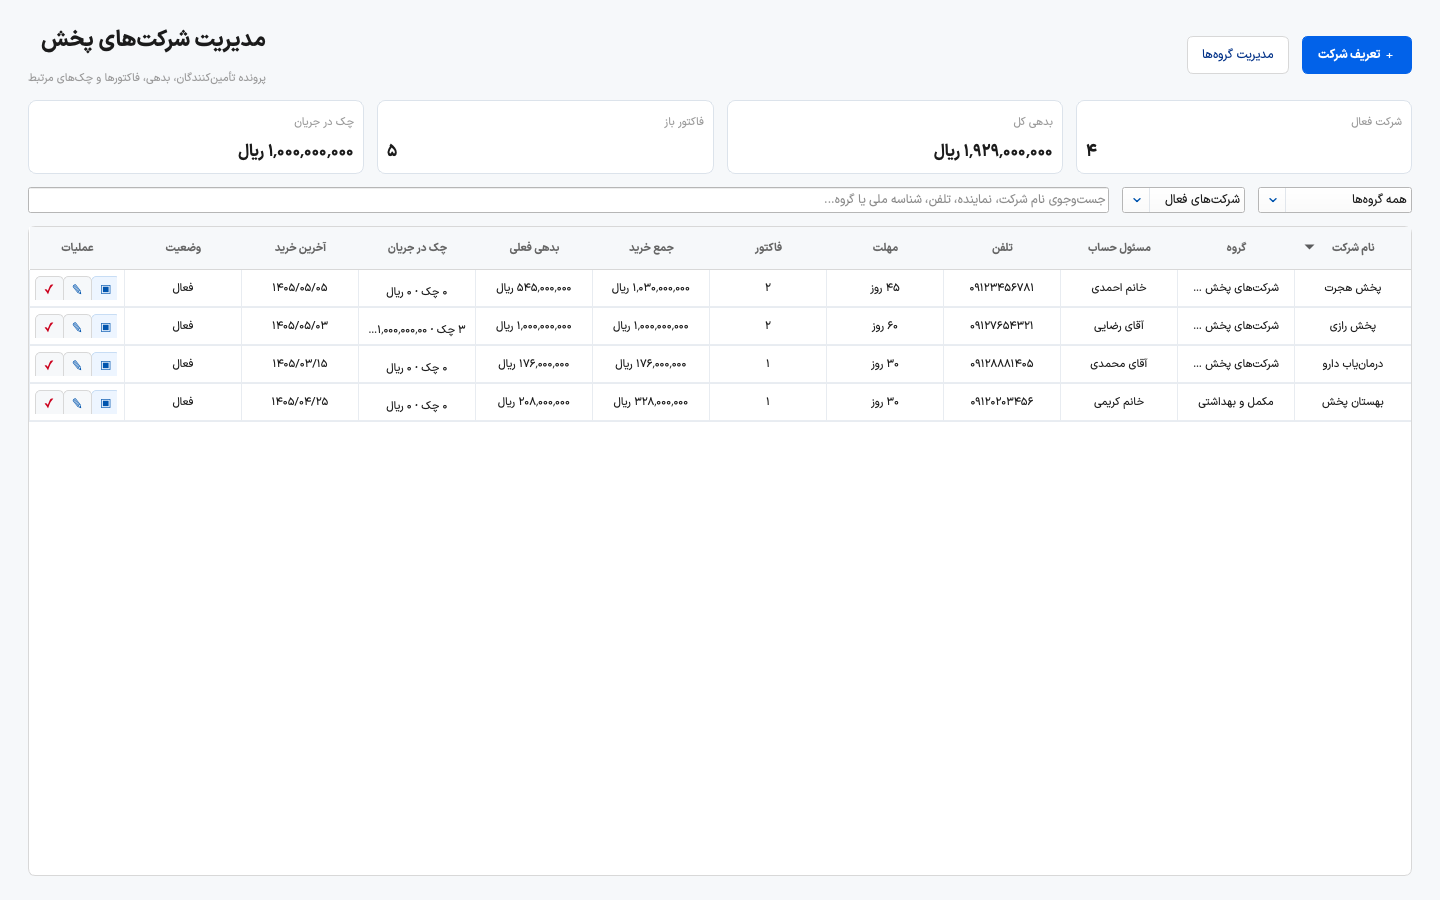Click the pencil edit icon for پخش هجرت
This screenshot has height=900, width=1440.
pos(77,289)
